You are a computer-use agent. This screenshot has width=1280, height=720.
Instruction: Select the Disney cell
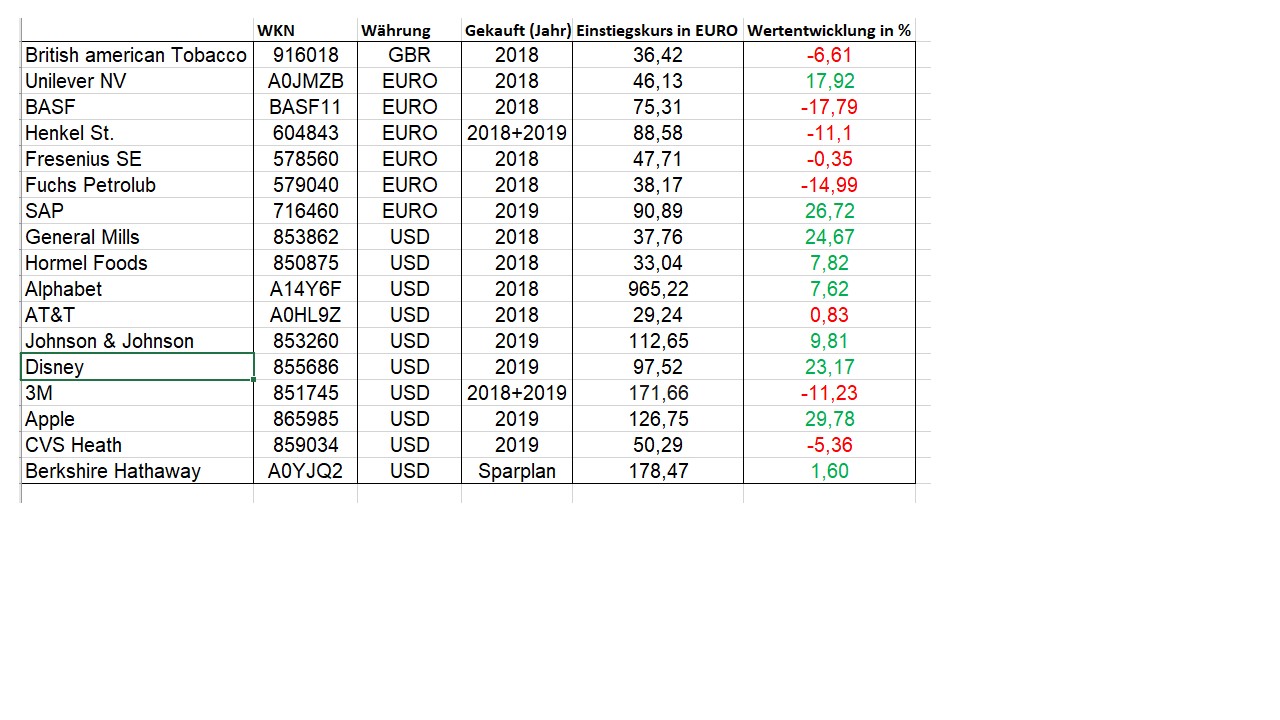pyautogui.click(x=137, y=367)
